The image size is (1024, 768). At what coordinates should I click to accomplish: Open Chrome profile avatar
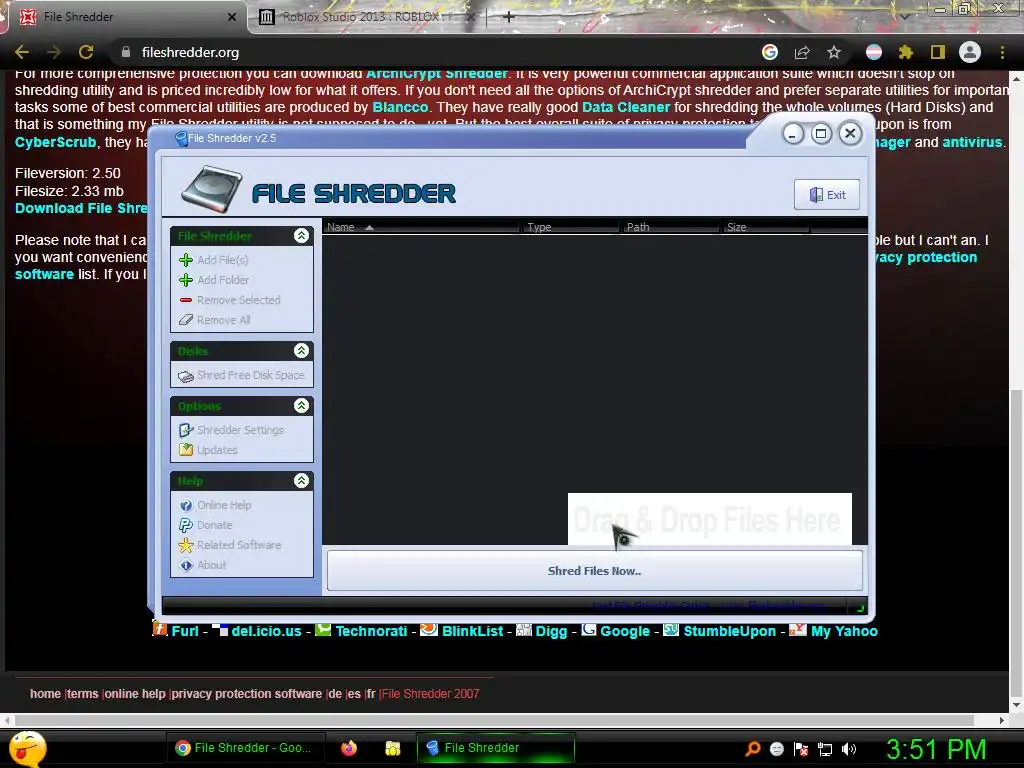pos(970,52)
